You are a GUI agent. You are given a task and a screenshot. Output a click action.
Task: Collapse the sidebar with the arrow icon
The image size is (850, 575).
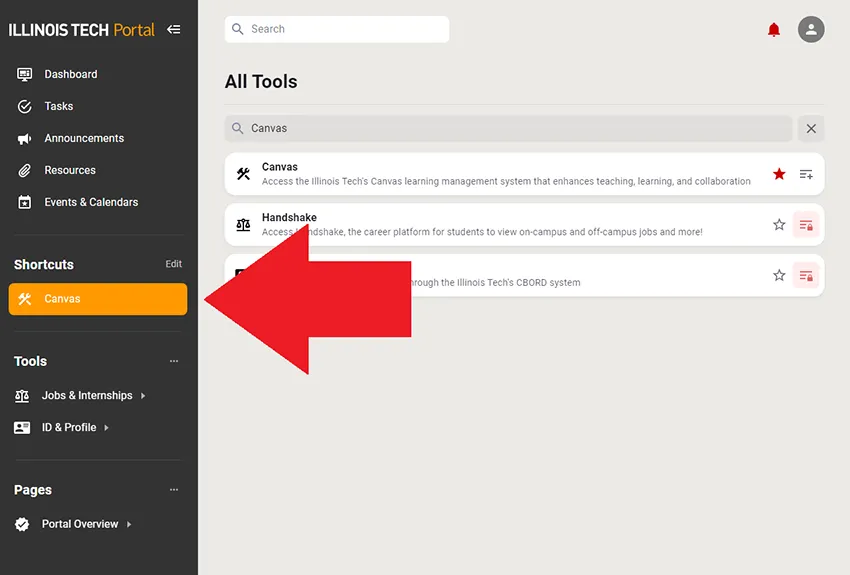pos(173,29)
